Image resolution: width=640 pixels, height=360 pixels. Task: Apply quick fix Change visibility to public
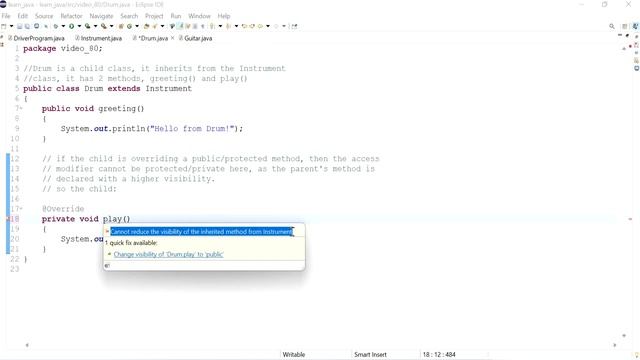(169, 254)
